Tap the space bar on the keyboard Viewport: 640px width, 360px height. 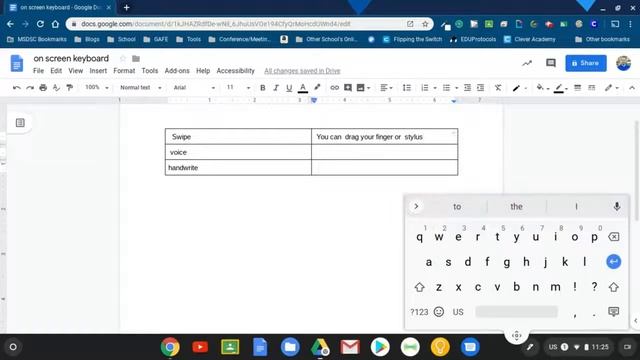(x=516, y=312)
